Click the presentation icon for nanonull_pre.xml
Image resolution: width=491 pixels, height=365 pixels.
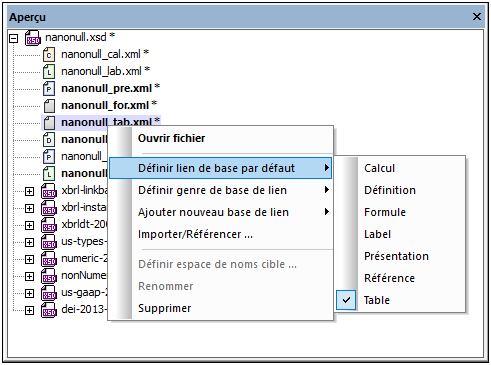[x=49, y=89]
